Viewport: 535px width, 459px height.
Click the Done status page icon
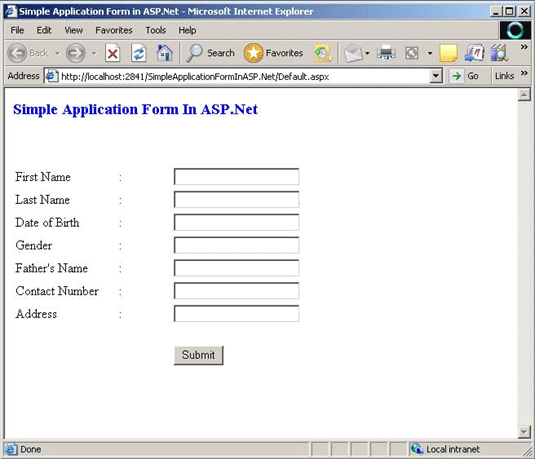pyautogui.click(x=11, y=449)
